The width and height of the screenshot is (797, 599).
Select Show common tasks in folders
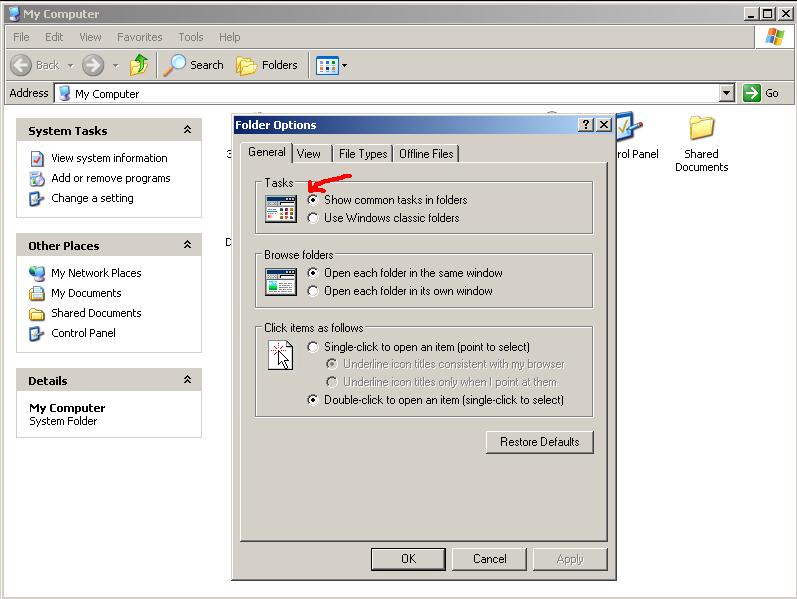313,200
